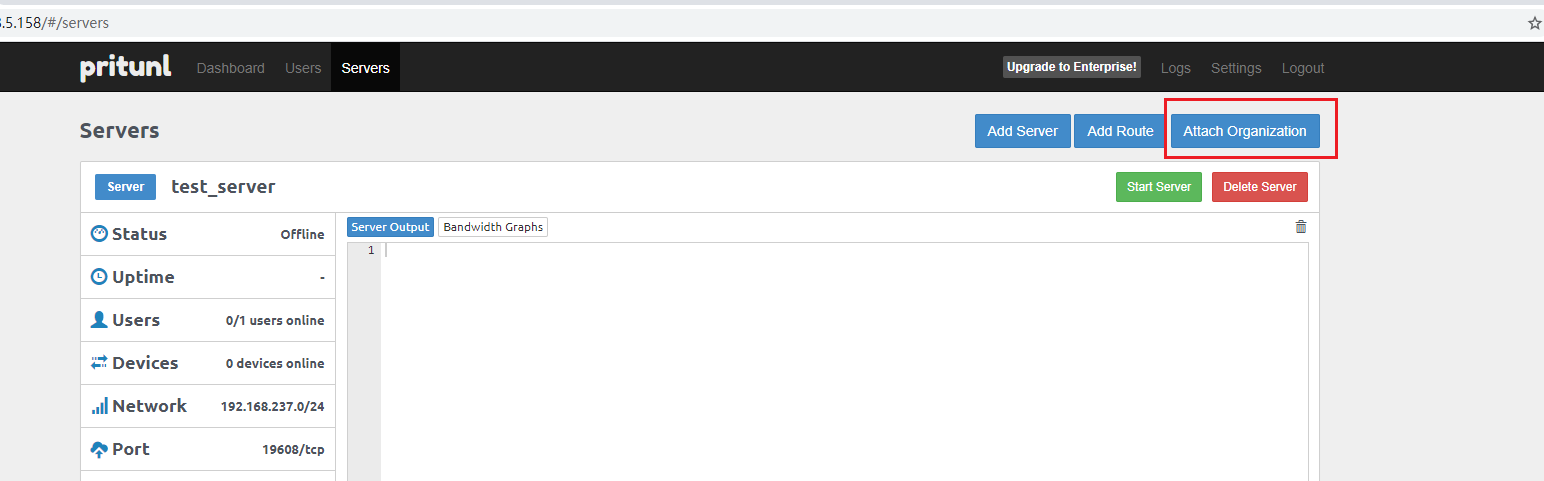Click the Uptime clock icon
This screenshot has width=1544, height=481.
click(x=99, y=277)
